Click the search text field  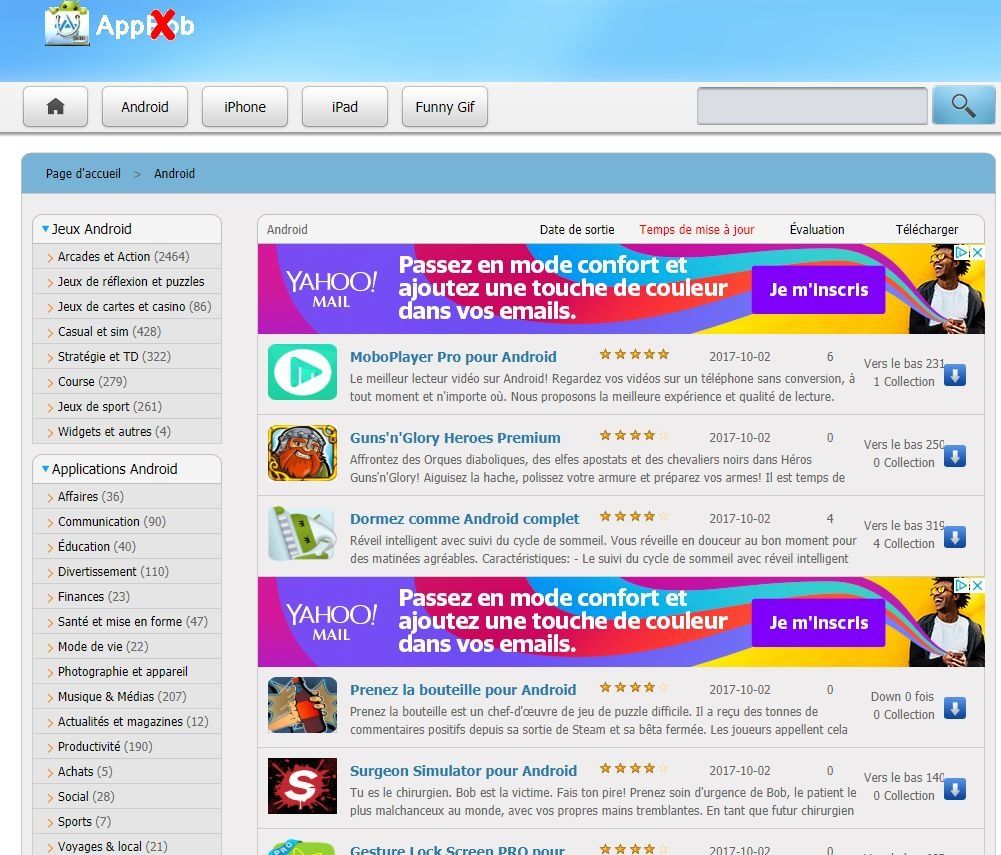[x=812, y=106]
